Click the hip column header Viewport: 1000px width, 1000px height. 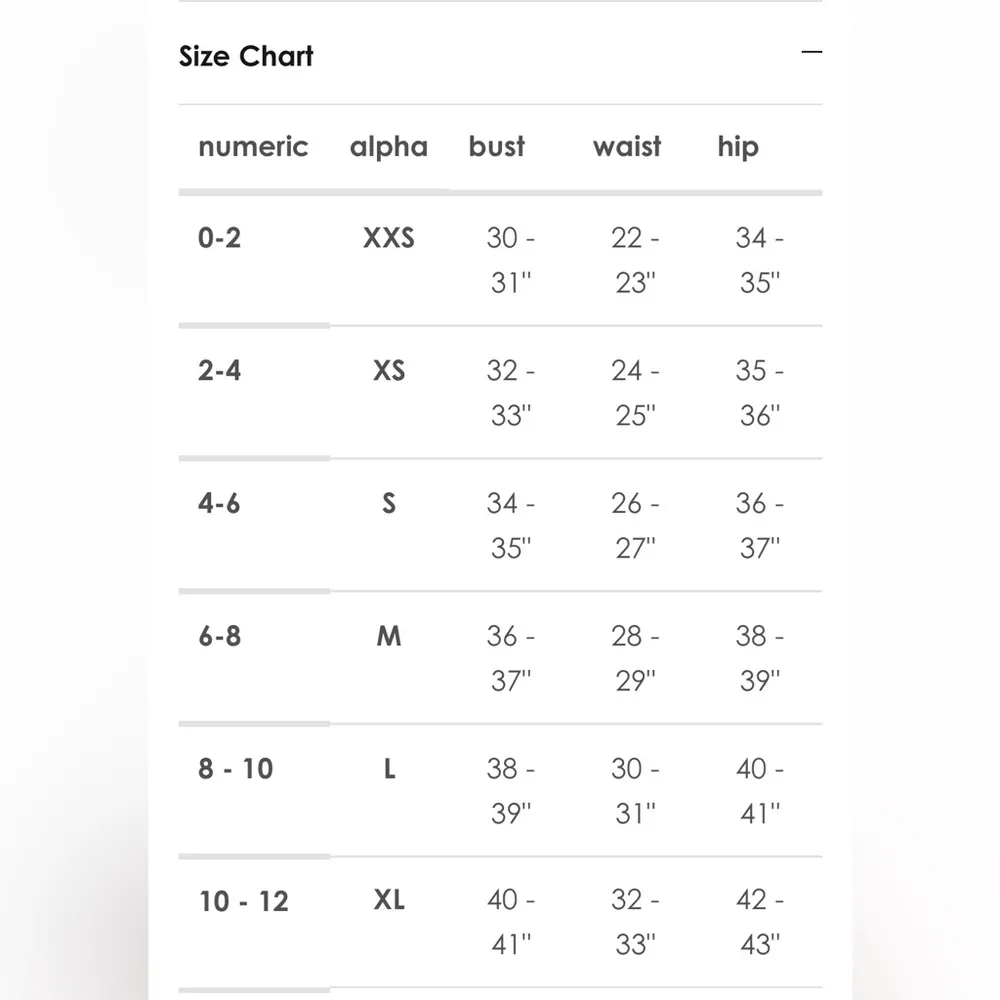(738, 147)
